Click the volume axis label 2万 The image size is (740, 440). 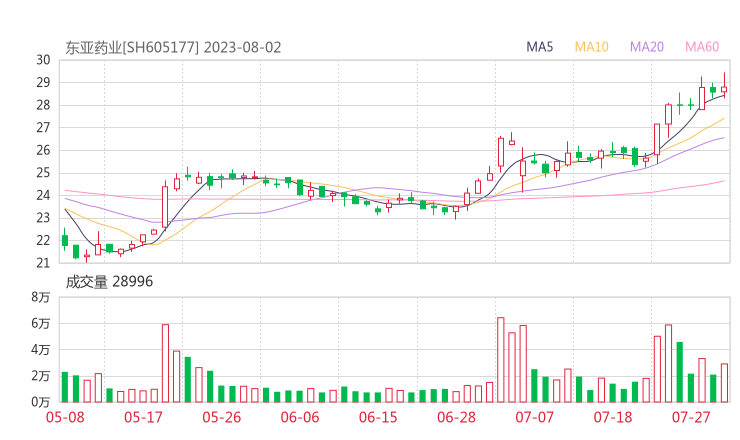pos(41,376)
